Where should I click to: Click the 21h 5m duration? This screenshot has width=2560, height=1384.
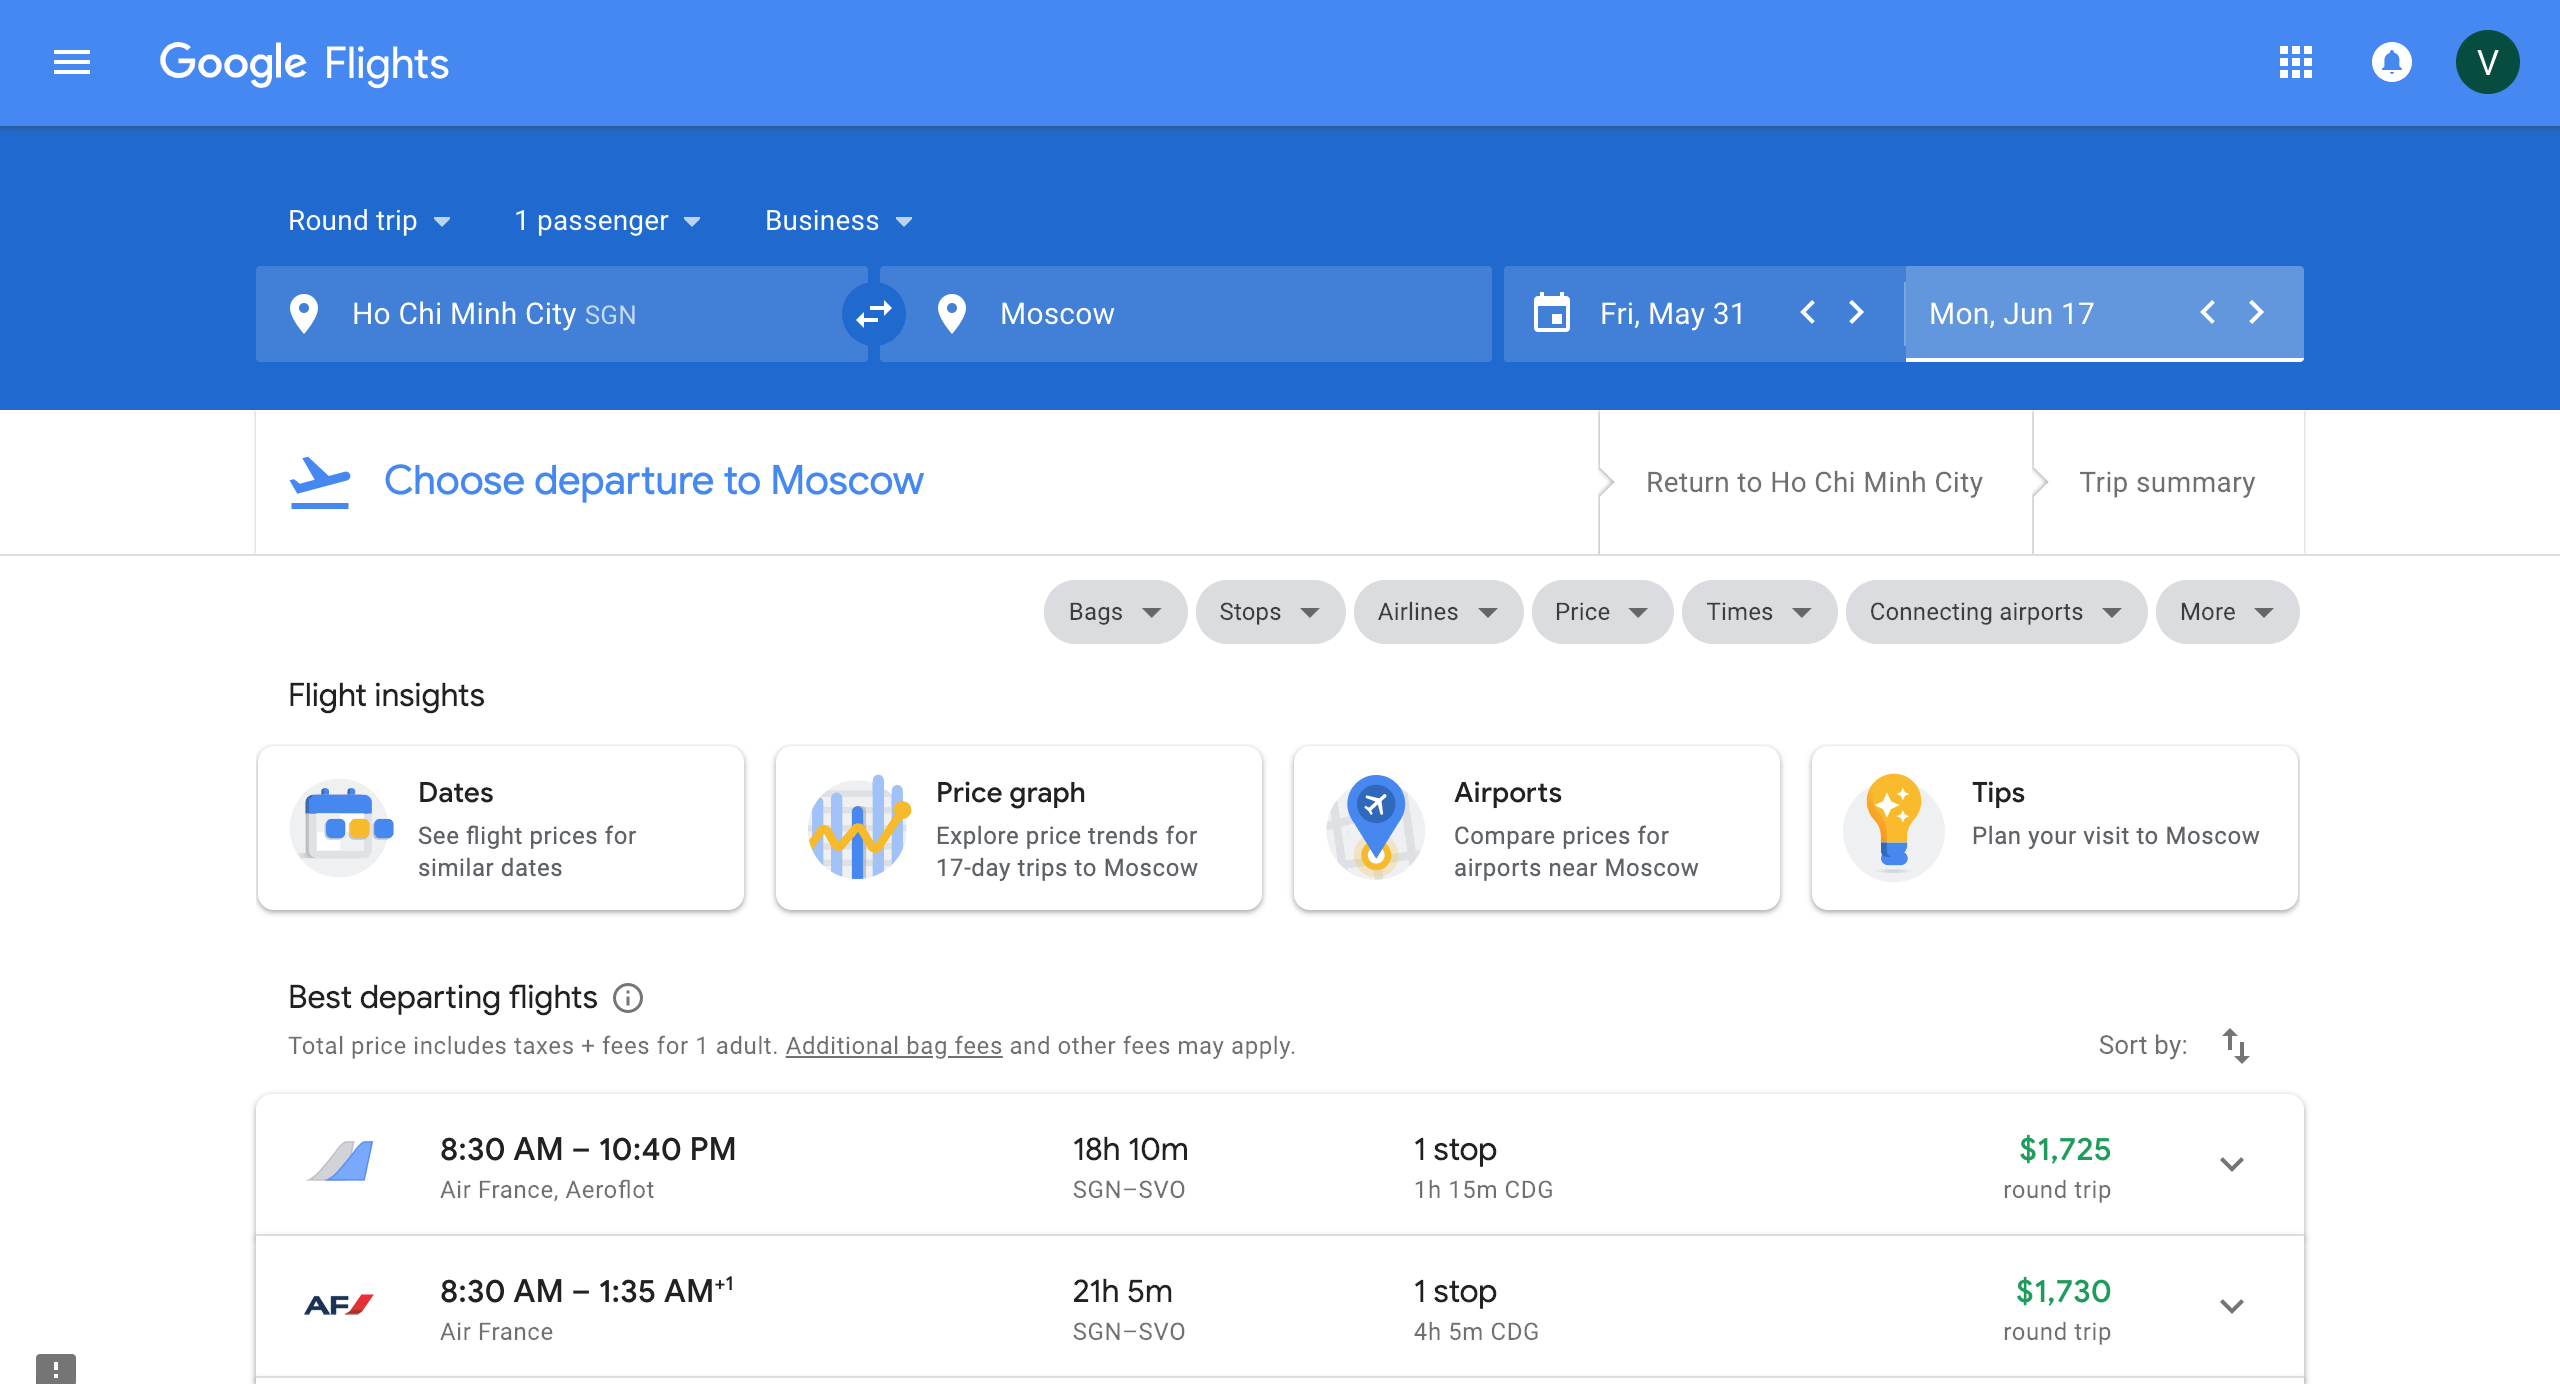pyautogui.click(x=1122, y=1292)
